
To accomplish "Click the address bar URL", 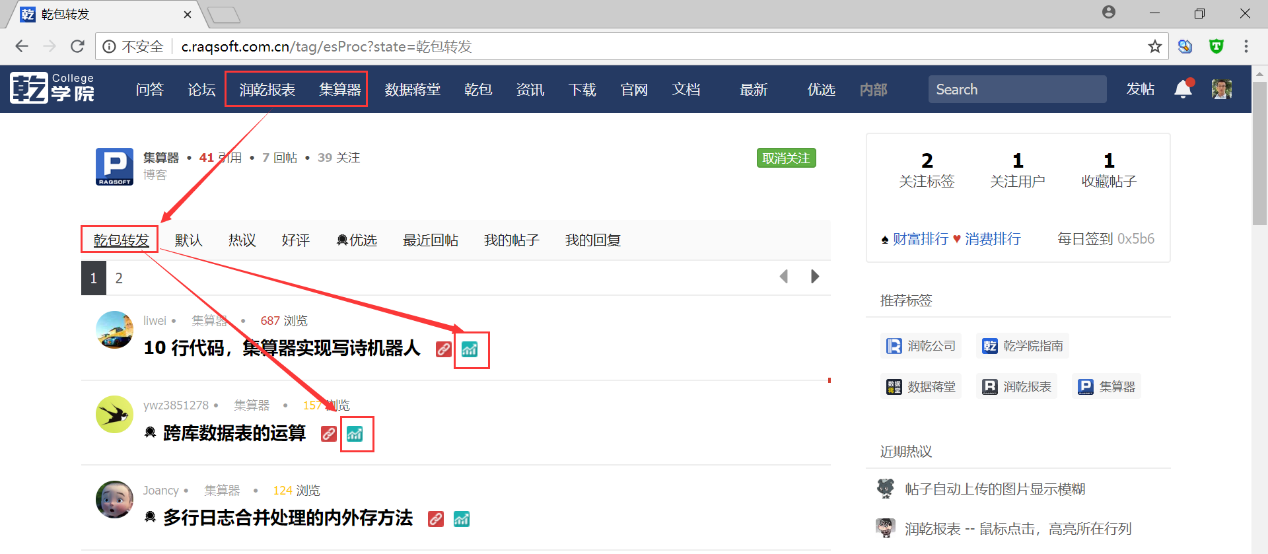I will pyautogui.click(x=326, y=46).
